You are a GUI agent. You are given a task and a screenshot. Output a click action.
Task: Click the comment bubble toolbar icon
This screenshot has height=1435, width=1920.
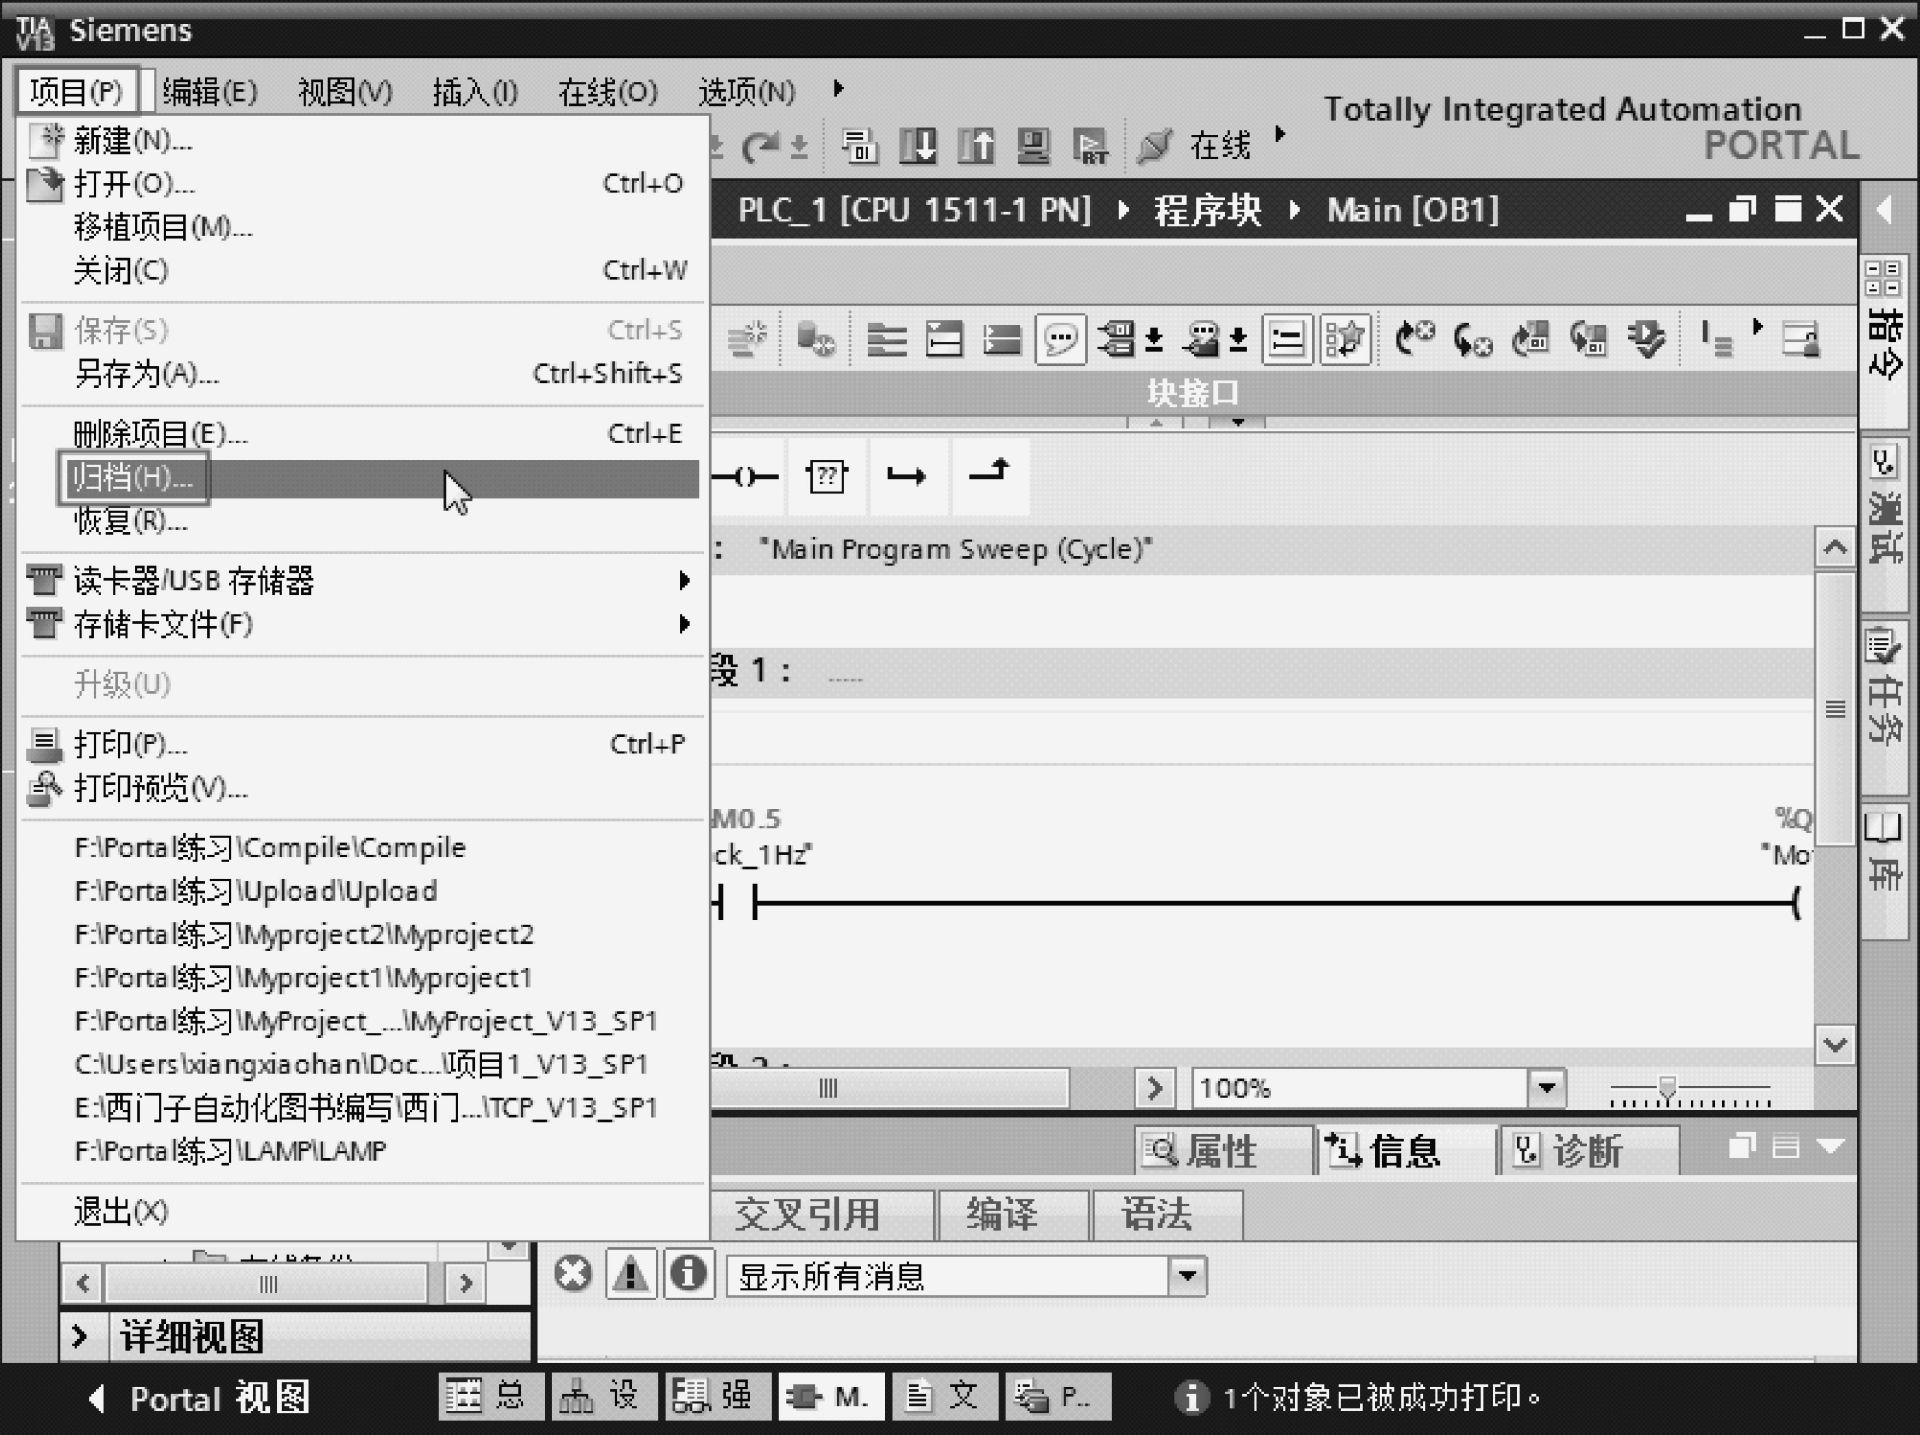pos(1061,341)
